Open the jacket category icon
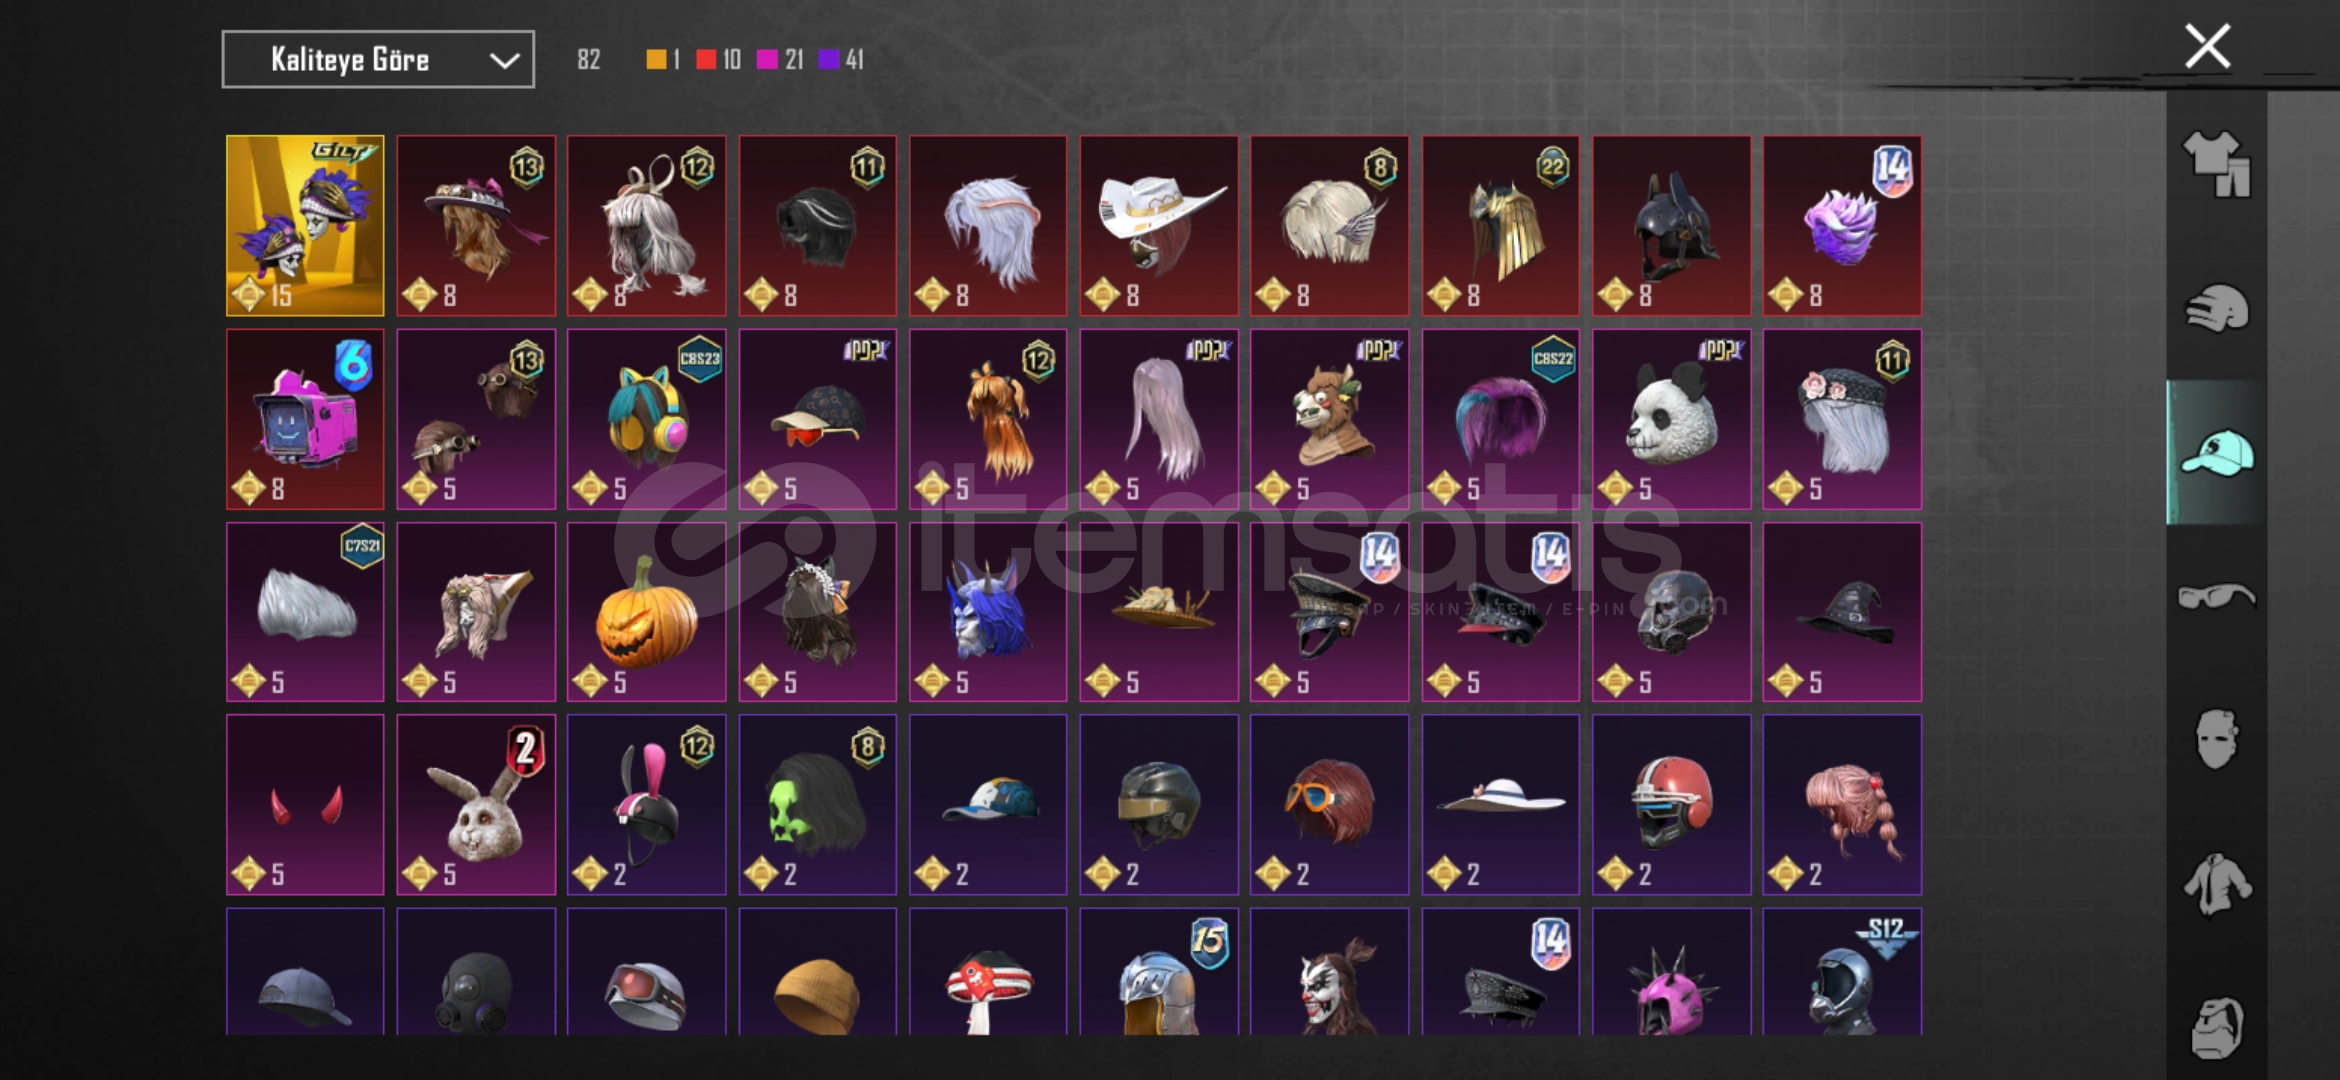Image resolution: width=2340 pixels, height=1080 pixels. point(2216,884)
